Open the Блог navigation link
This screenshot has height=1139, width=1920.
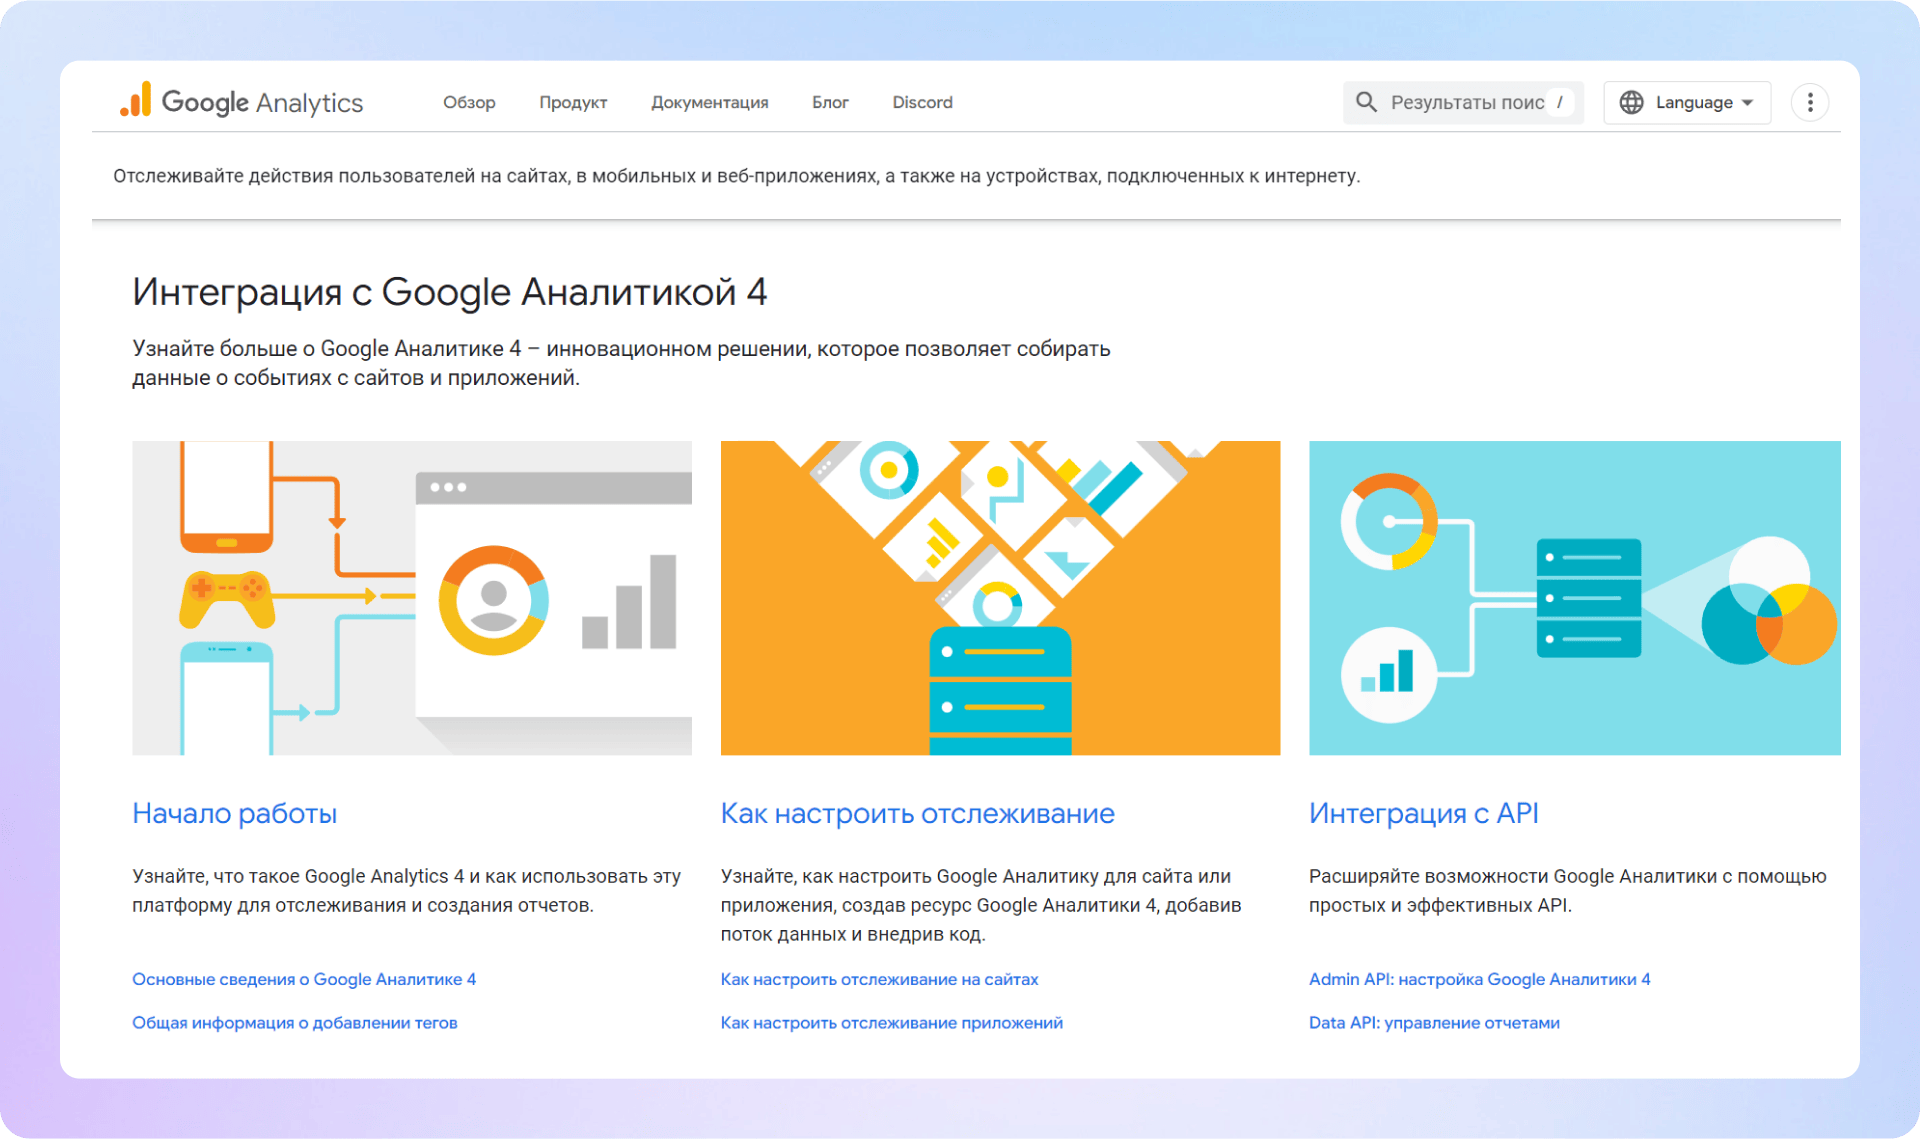pyautogui.click(x=830, y=102)
